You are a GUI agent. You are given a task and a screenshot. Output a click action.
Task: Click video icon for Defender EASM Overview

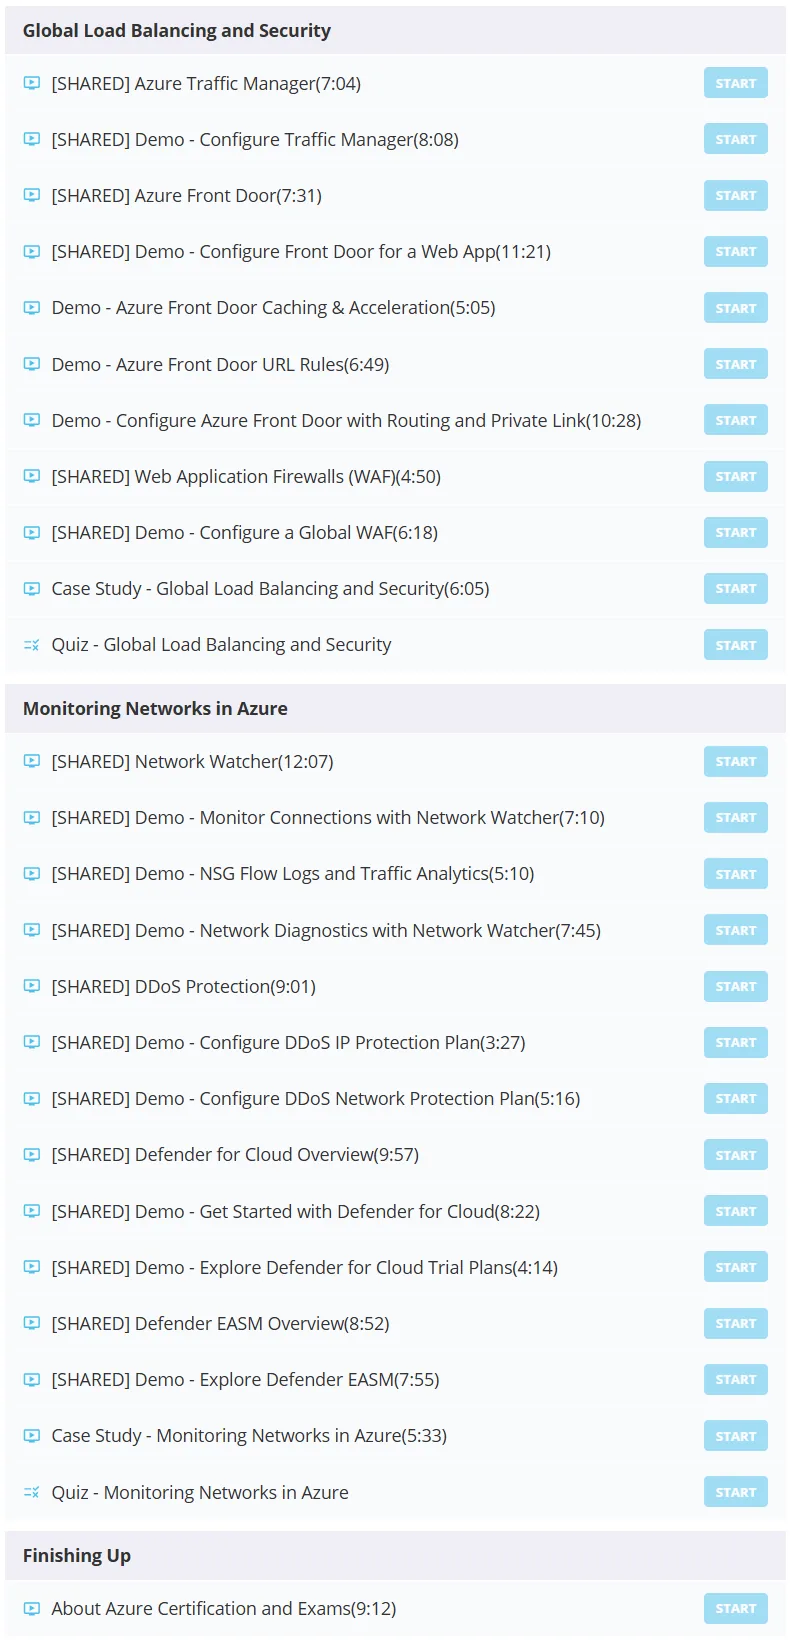point(32,1323)
